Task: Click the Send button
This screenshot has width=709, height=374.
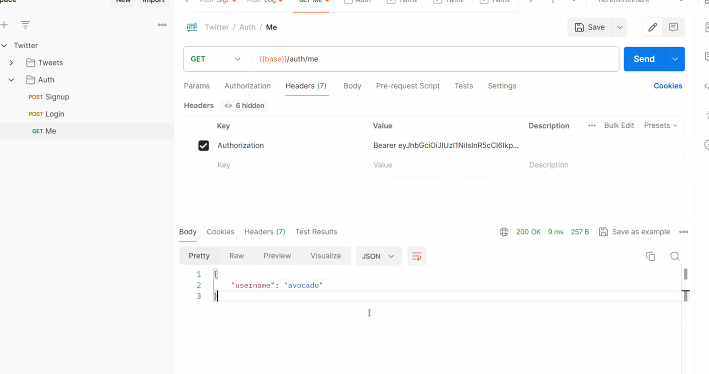Action: 644,59
